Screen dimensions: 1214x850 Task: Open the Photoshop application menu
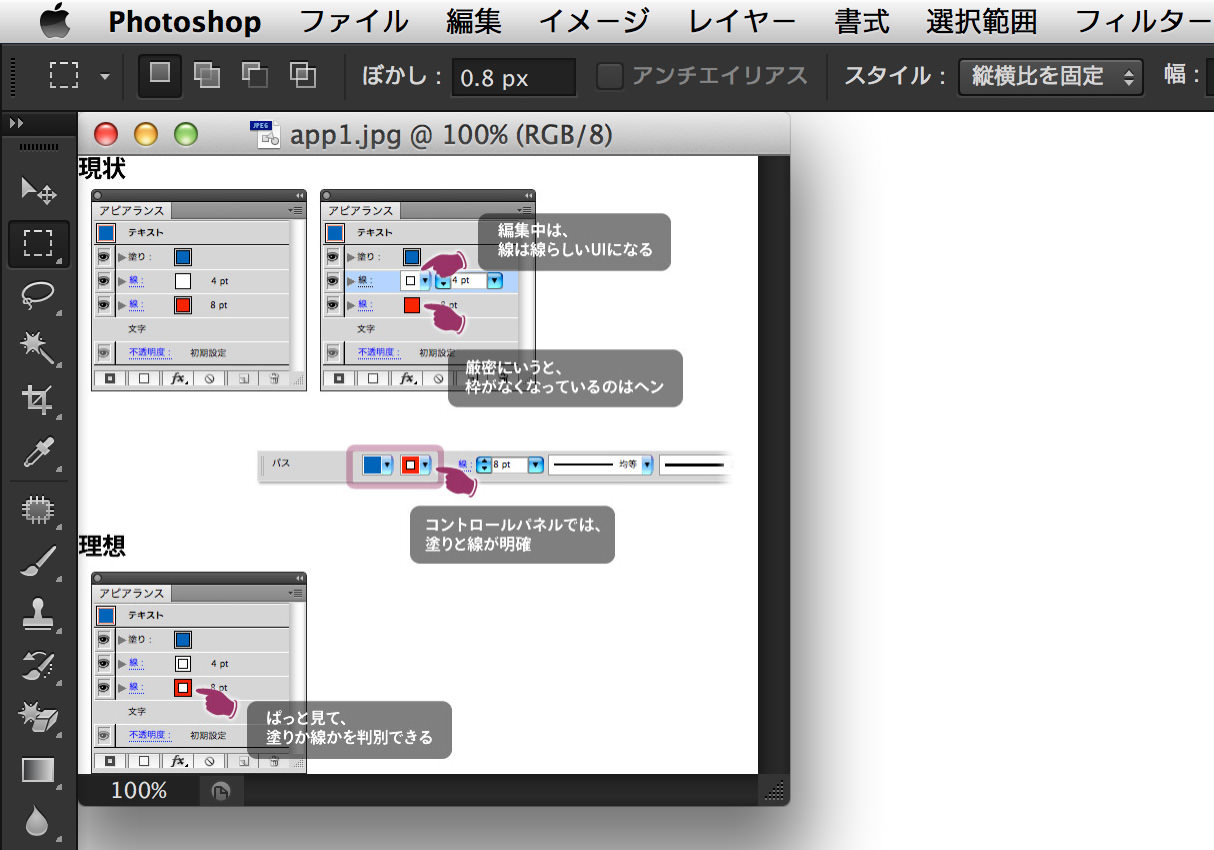(x=185, y=21)
